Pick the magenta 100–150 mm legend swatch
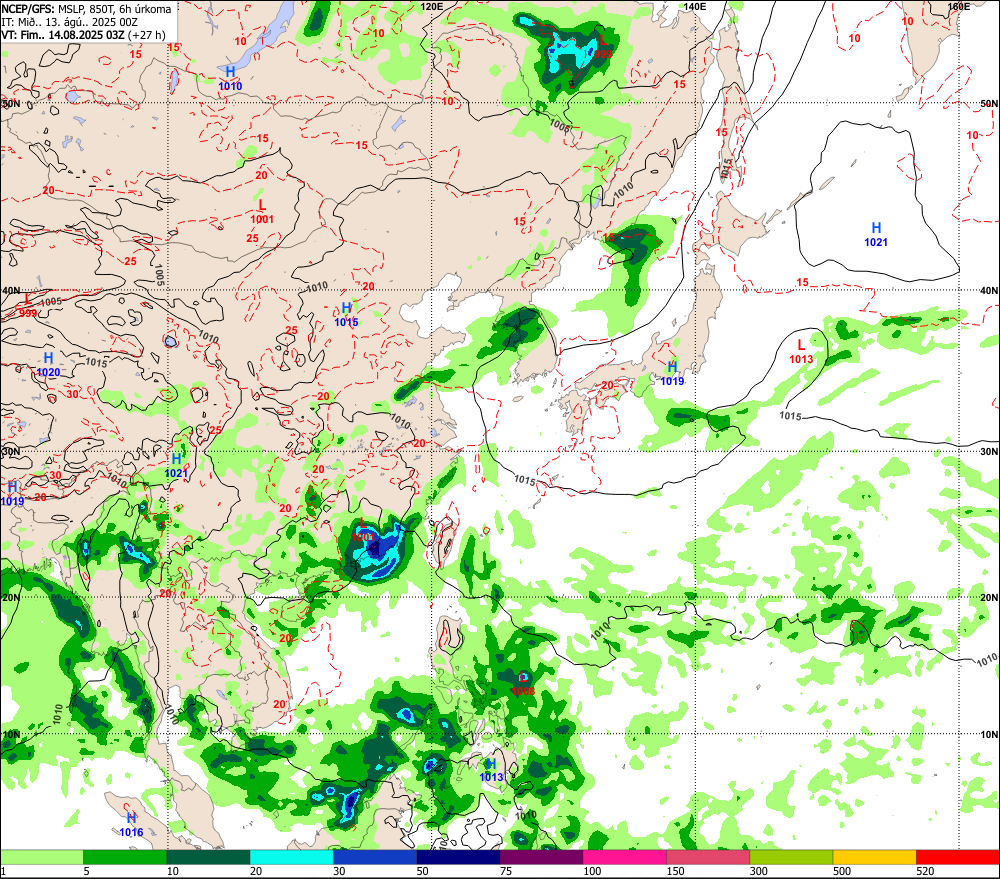Image resolution: width=1000 pixels, height=879 pixels. click(624, 857)
